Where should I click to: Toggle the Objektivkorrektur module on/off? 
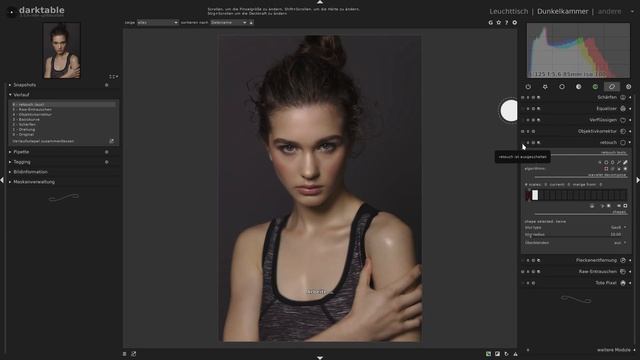[523, 131]
